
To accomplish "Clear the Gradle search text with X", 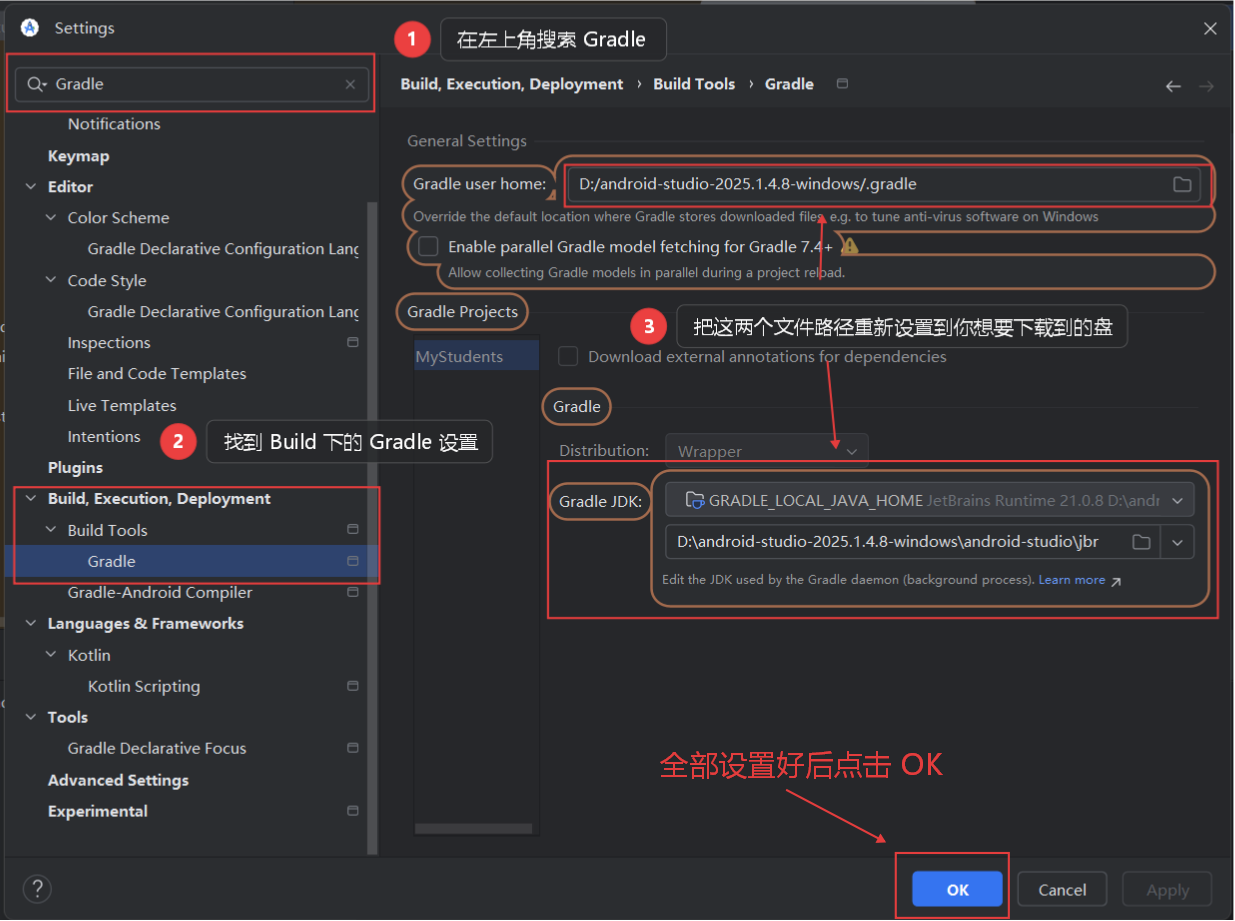I will [350, 84].
